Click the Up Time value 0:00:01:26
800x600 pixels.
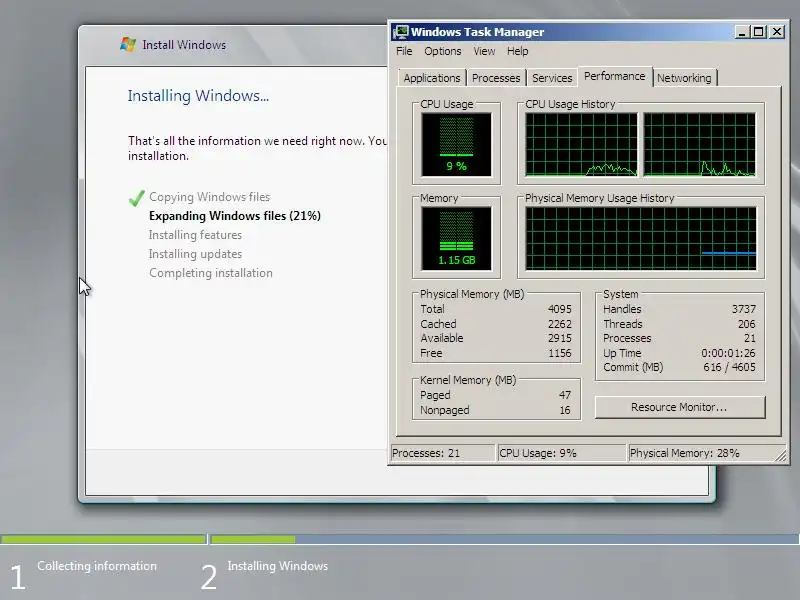pyautogui.click(x=728, y=353)
